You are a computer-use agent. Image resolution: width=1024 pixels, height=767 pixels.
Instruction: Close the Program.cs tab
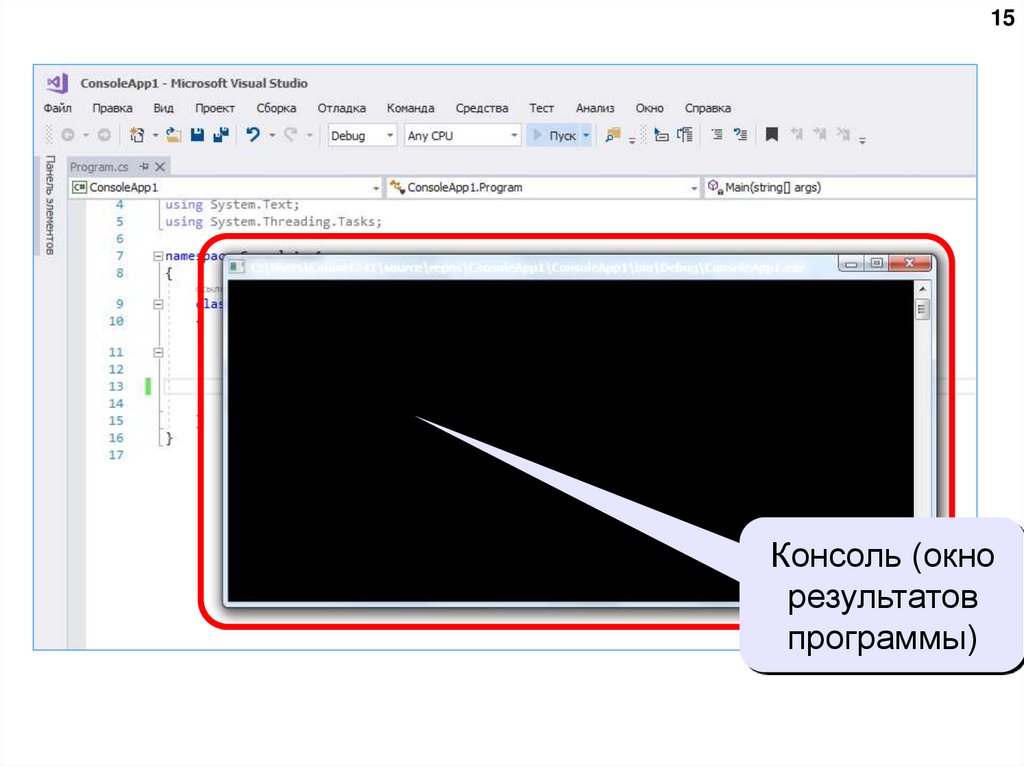(x=159, y=167)
